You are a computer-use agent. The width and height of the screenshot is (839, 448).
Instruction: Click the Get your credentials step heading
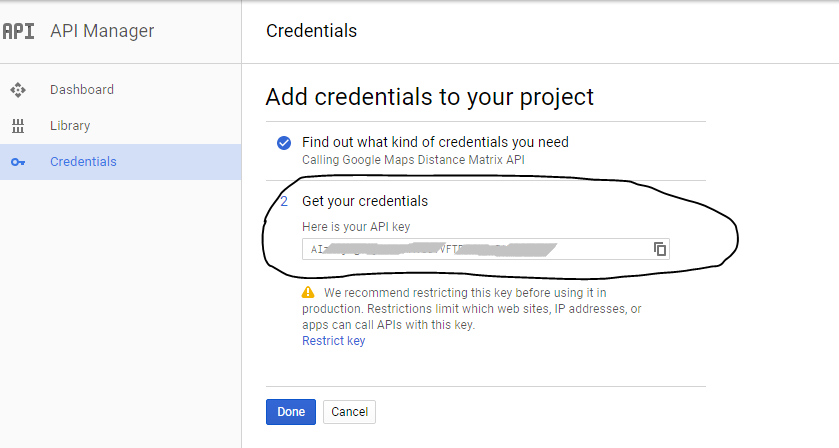pyautogui.click(x=365, y=201)
